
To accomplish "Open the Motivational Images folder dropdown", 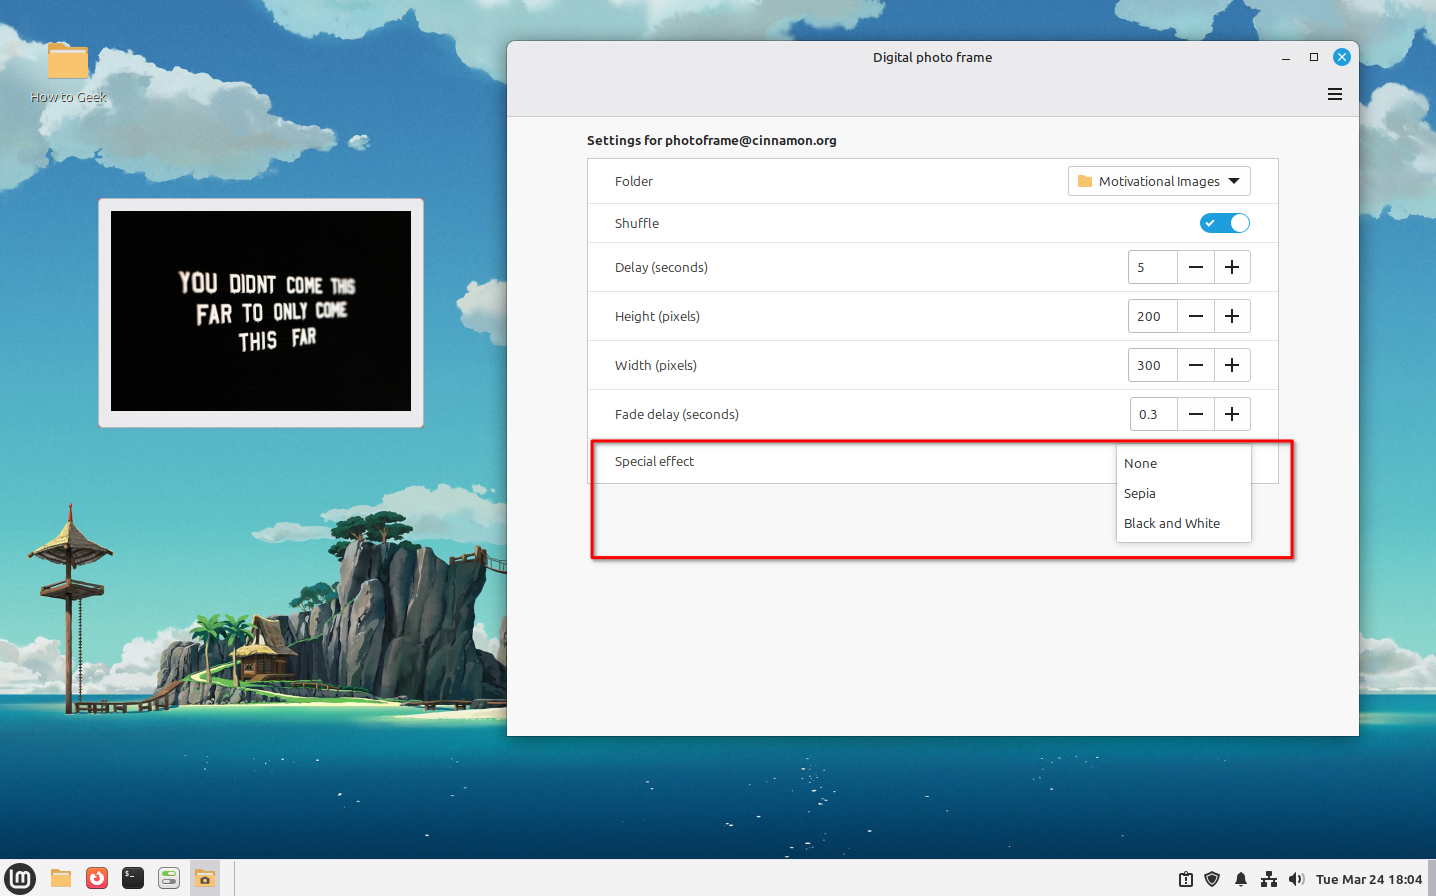I will tap(1159, 181).
